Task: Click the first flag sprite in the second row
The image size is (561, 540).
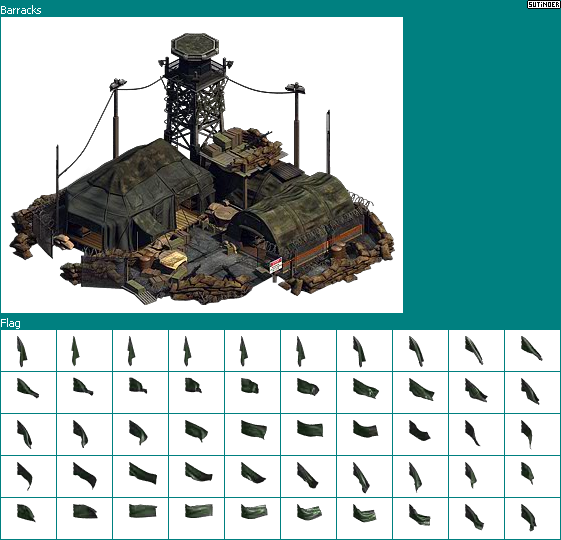Action: (28, 393)
